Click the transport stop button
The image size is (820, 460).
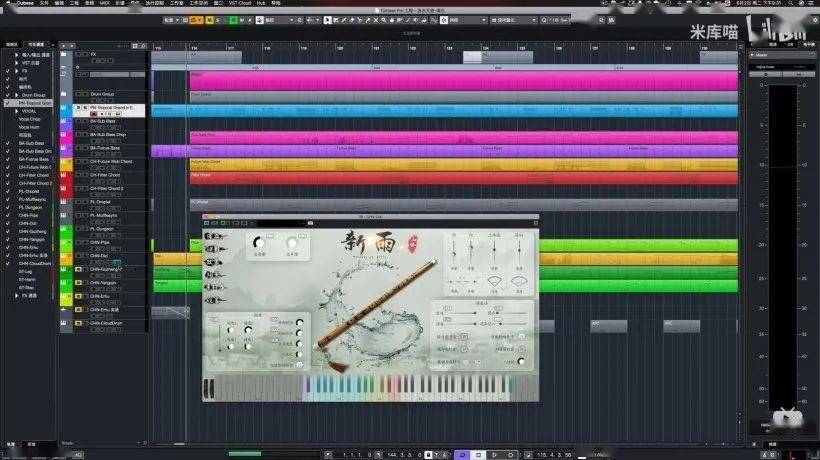pyautogui.click(x=478, y=455)
